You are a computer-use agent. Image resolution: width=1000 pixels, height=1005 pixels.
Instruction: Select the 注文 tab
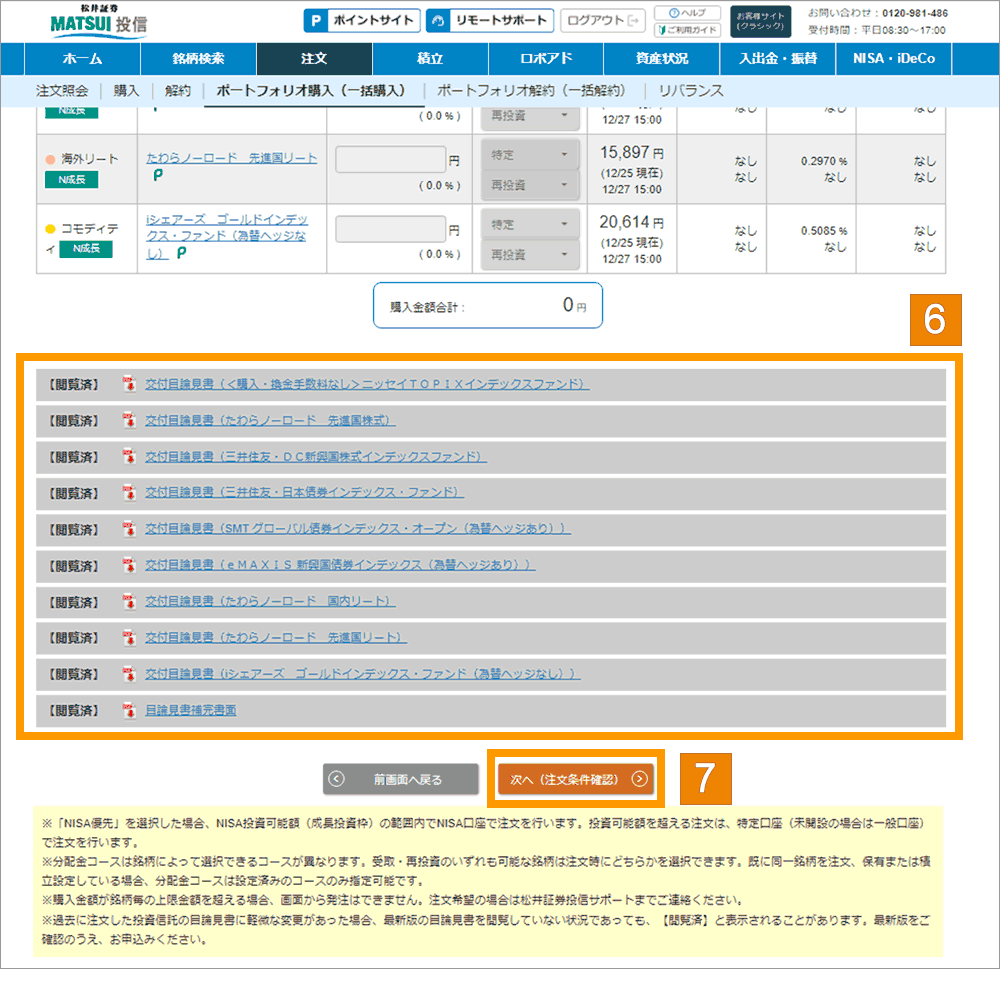click(314, 59)
